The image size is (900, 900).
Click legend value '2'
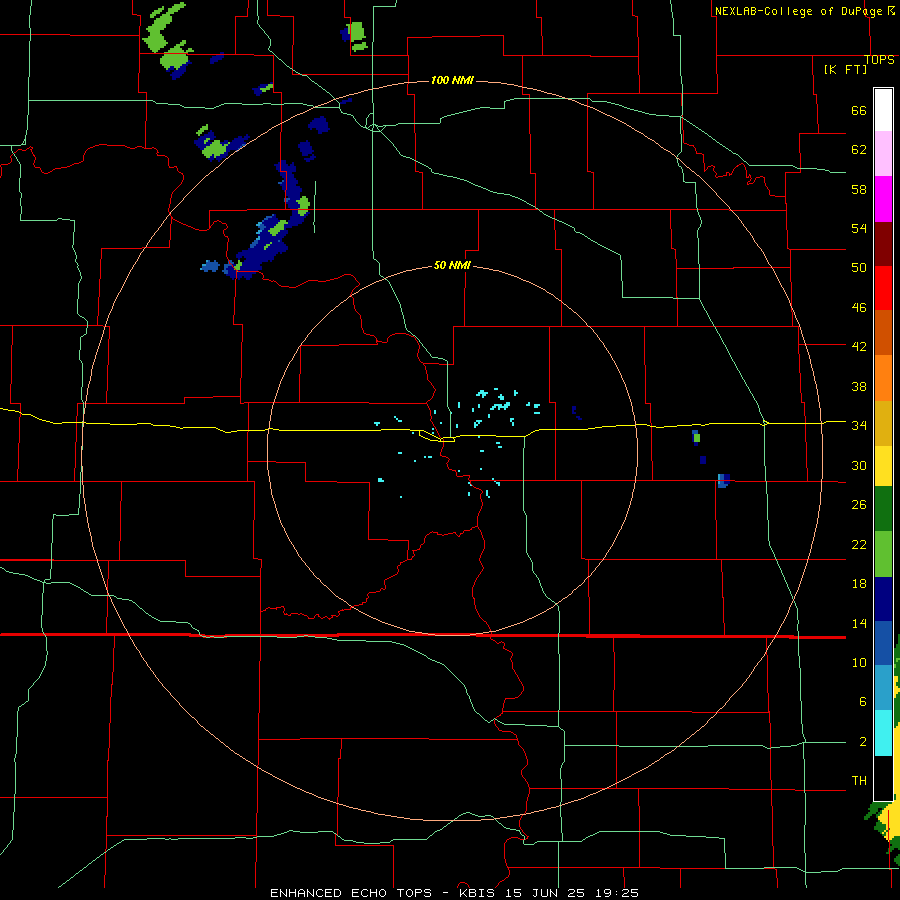(x=862, y=742)
